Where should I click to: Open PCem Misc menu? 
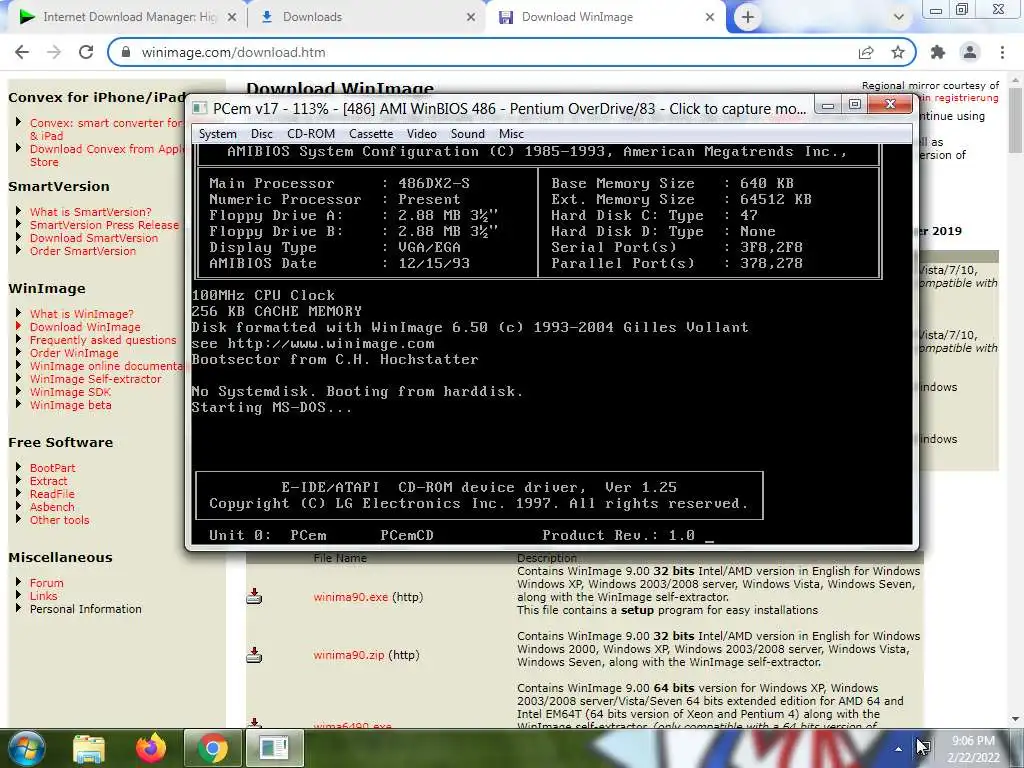(511, 134)
